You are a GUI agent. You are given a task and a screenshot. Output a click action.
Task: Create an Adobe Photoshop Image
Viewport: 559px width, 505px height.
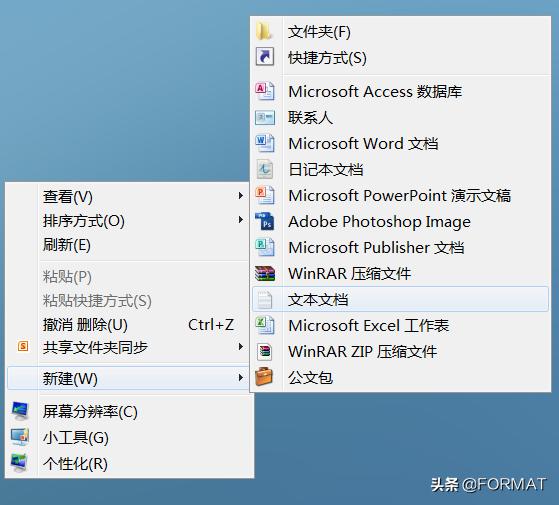400,222
